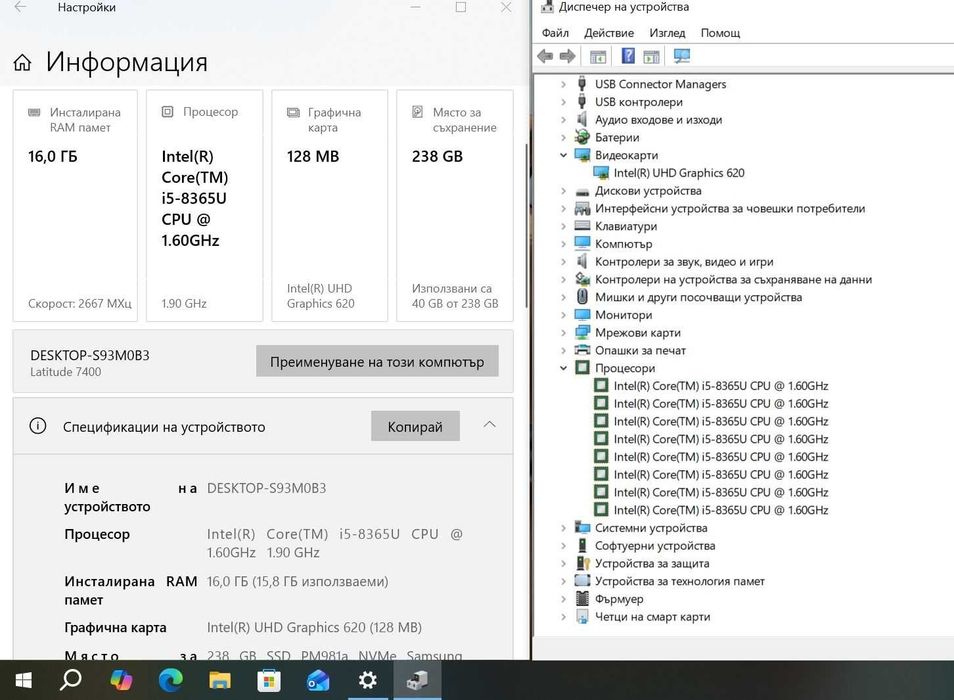Click the Инсталирана RAM памет card
The image size is (954, 700).
click(75, 206)
